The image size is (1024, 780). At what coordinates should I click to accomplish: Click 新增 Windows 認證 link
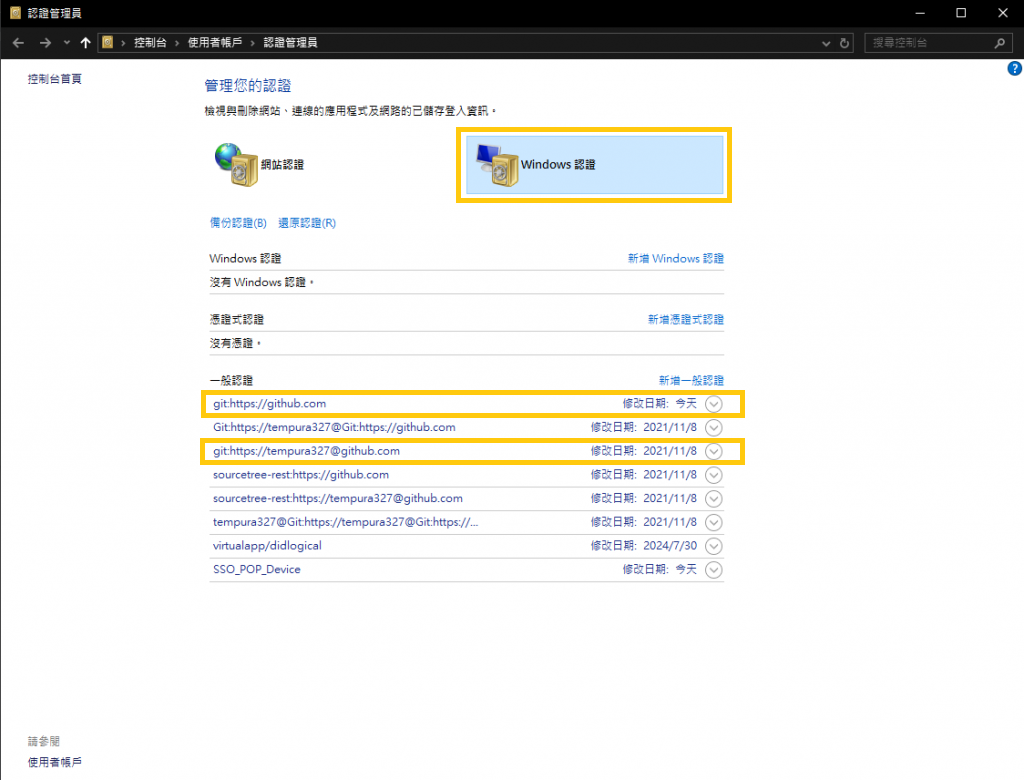click(676, 259)
